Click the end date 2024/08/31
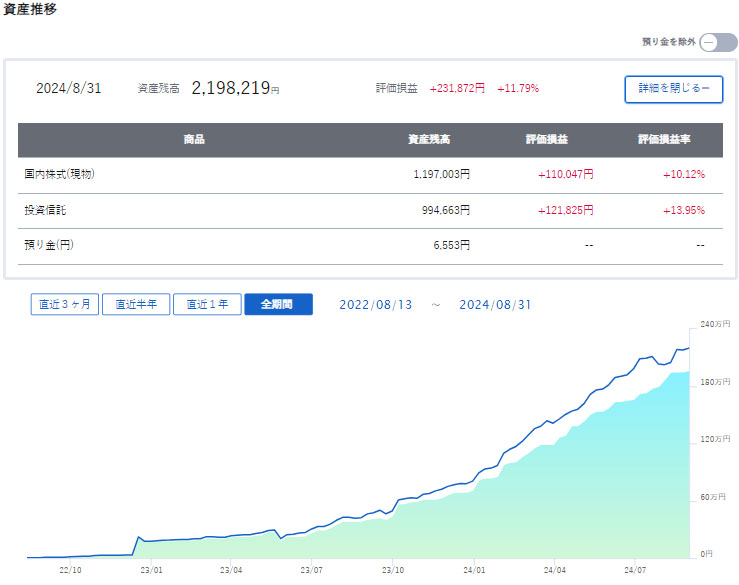 pyautogui.click(x=495, y=305)
